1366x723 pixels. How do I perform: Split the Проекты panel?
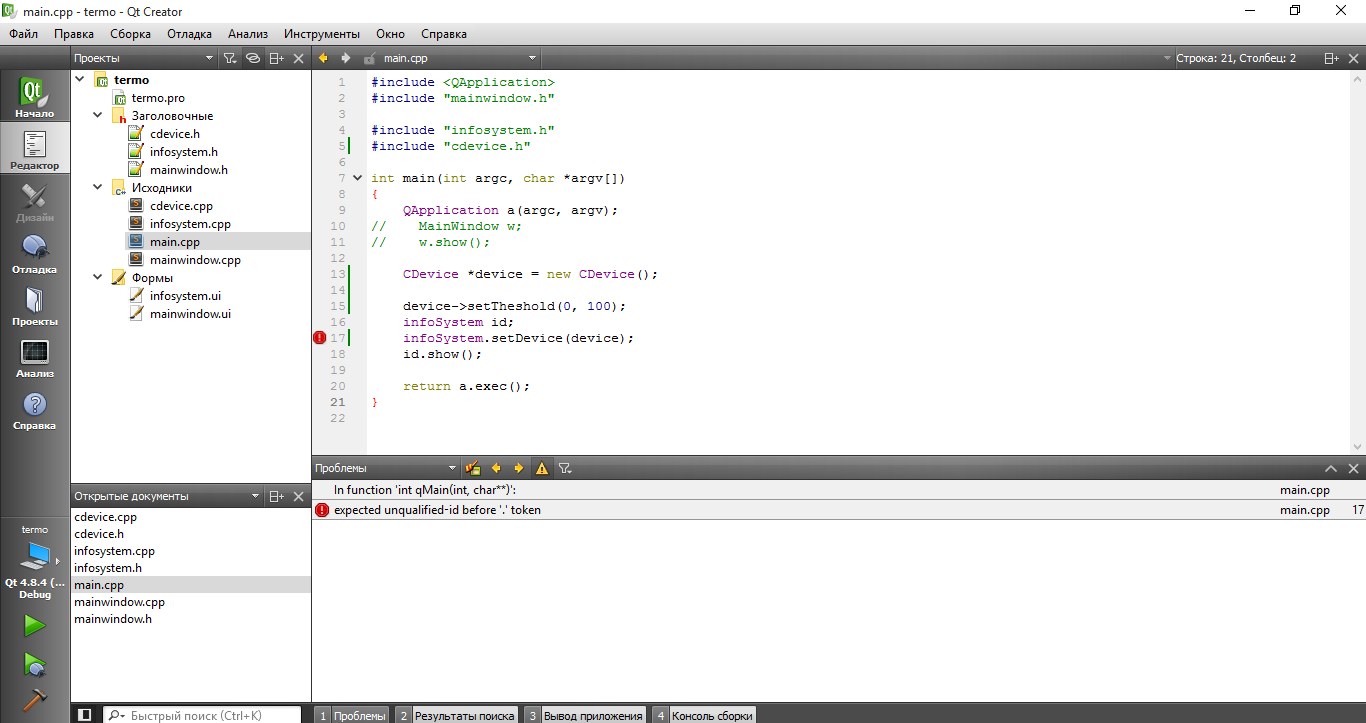coord(277,58)
